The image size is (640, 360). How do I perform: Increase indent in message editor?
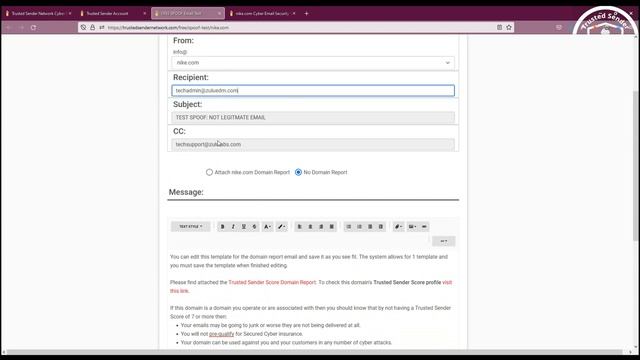(x=380, y=227)
